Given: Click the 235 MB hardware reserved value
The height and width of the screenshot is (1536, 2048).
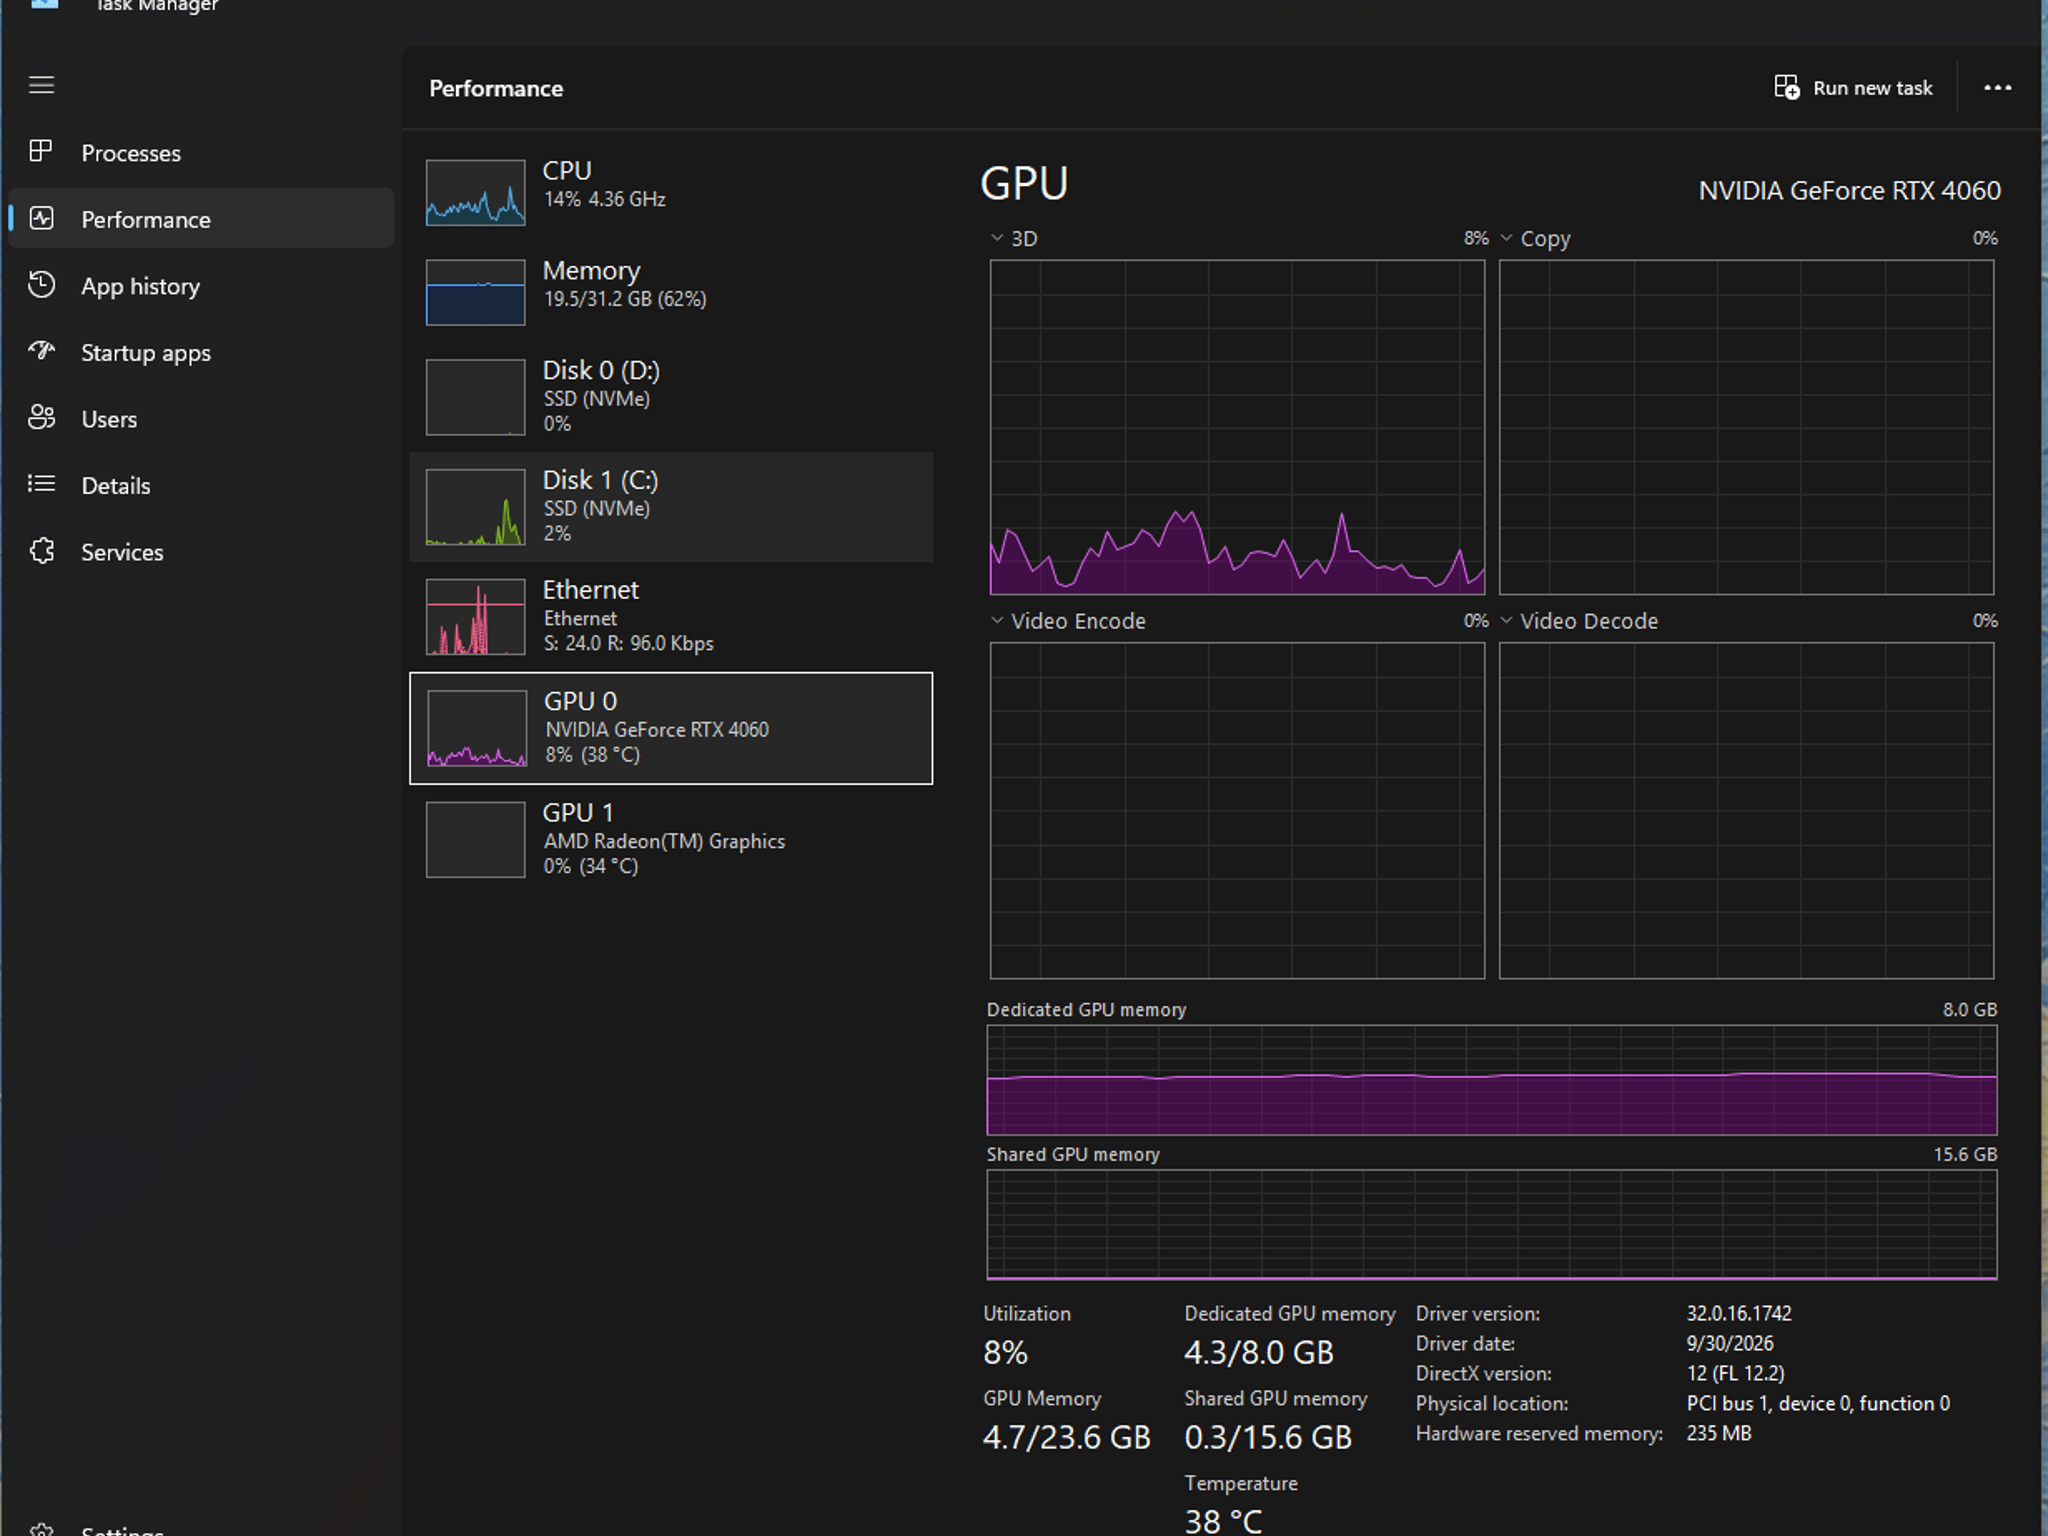Looking at the screenshot, I should click(1719, 1433).
